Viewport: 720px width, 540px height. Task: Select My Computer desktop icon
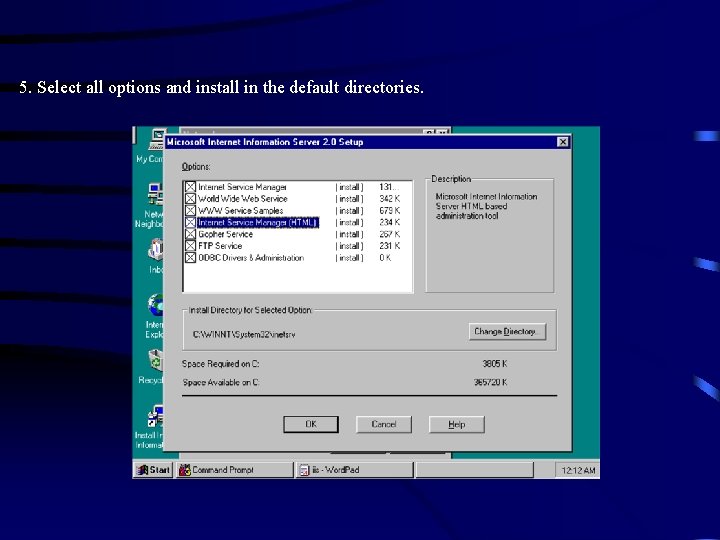point(151,146)
